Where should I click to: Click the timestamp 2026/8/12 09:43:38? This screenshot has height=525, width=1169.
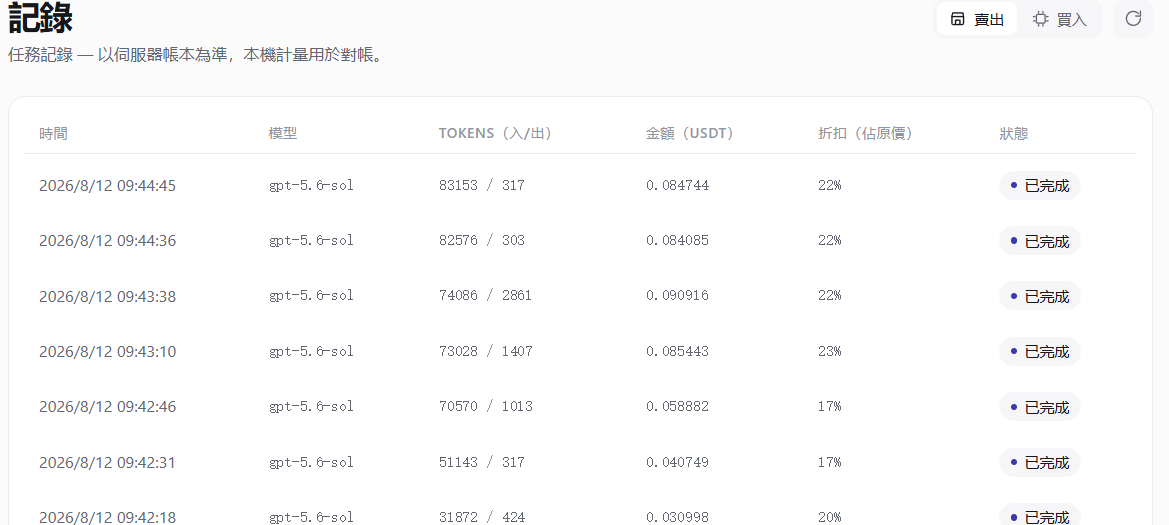(x=107, y=296)
